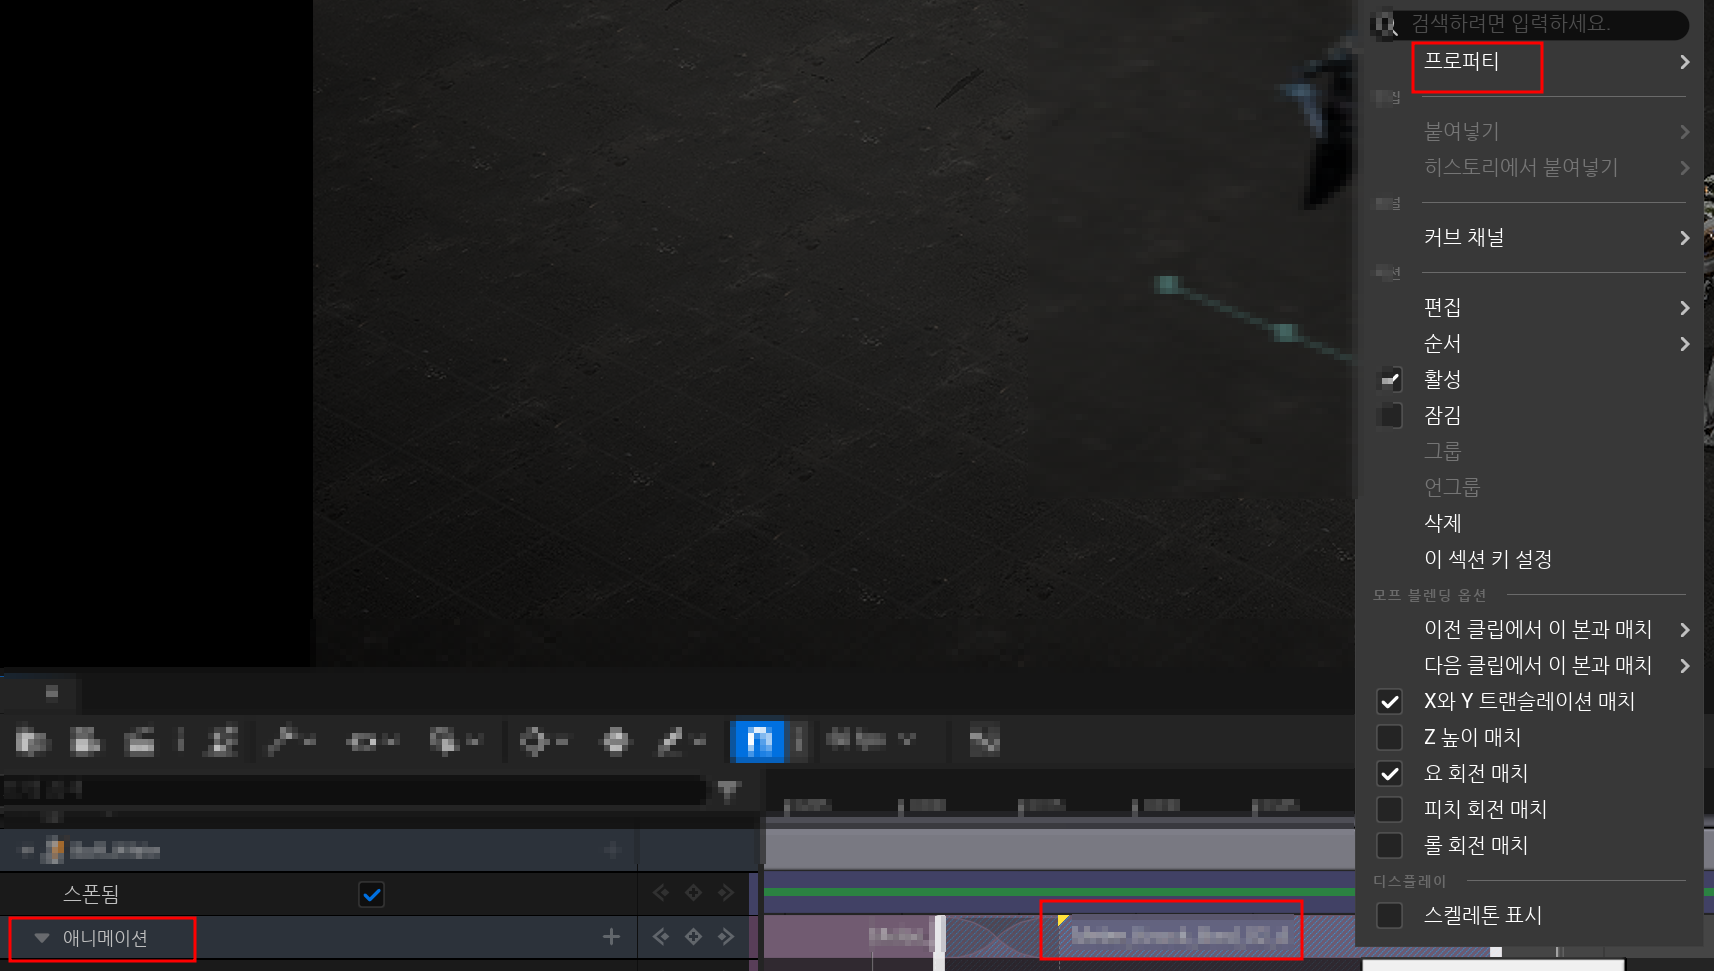Viewport: 1714px width, 971px height.
Task: Toggle the blue magnet snapping button
Action: tap(759, 741)
